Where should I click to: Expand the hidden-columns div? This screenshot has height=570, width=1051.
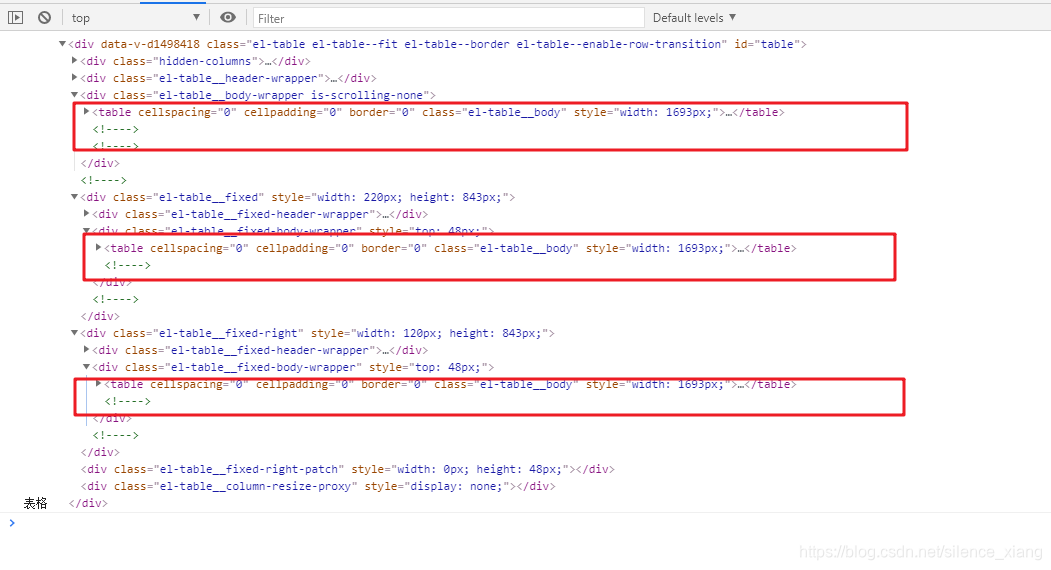(x=74, y=60)
